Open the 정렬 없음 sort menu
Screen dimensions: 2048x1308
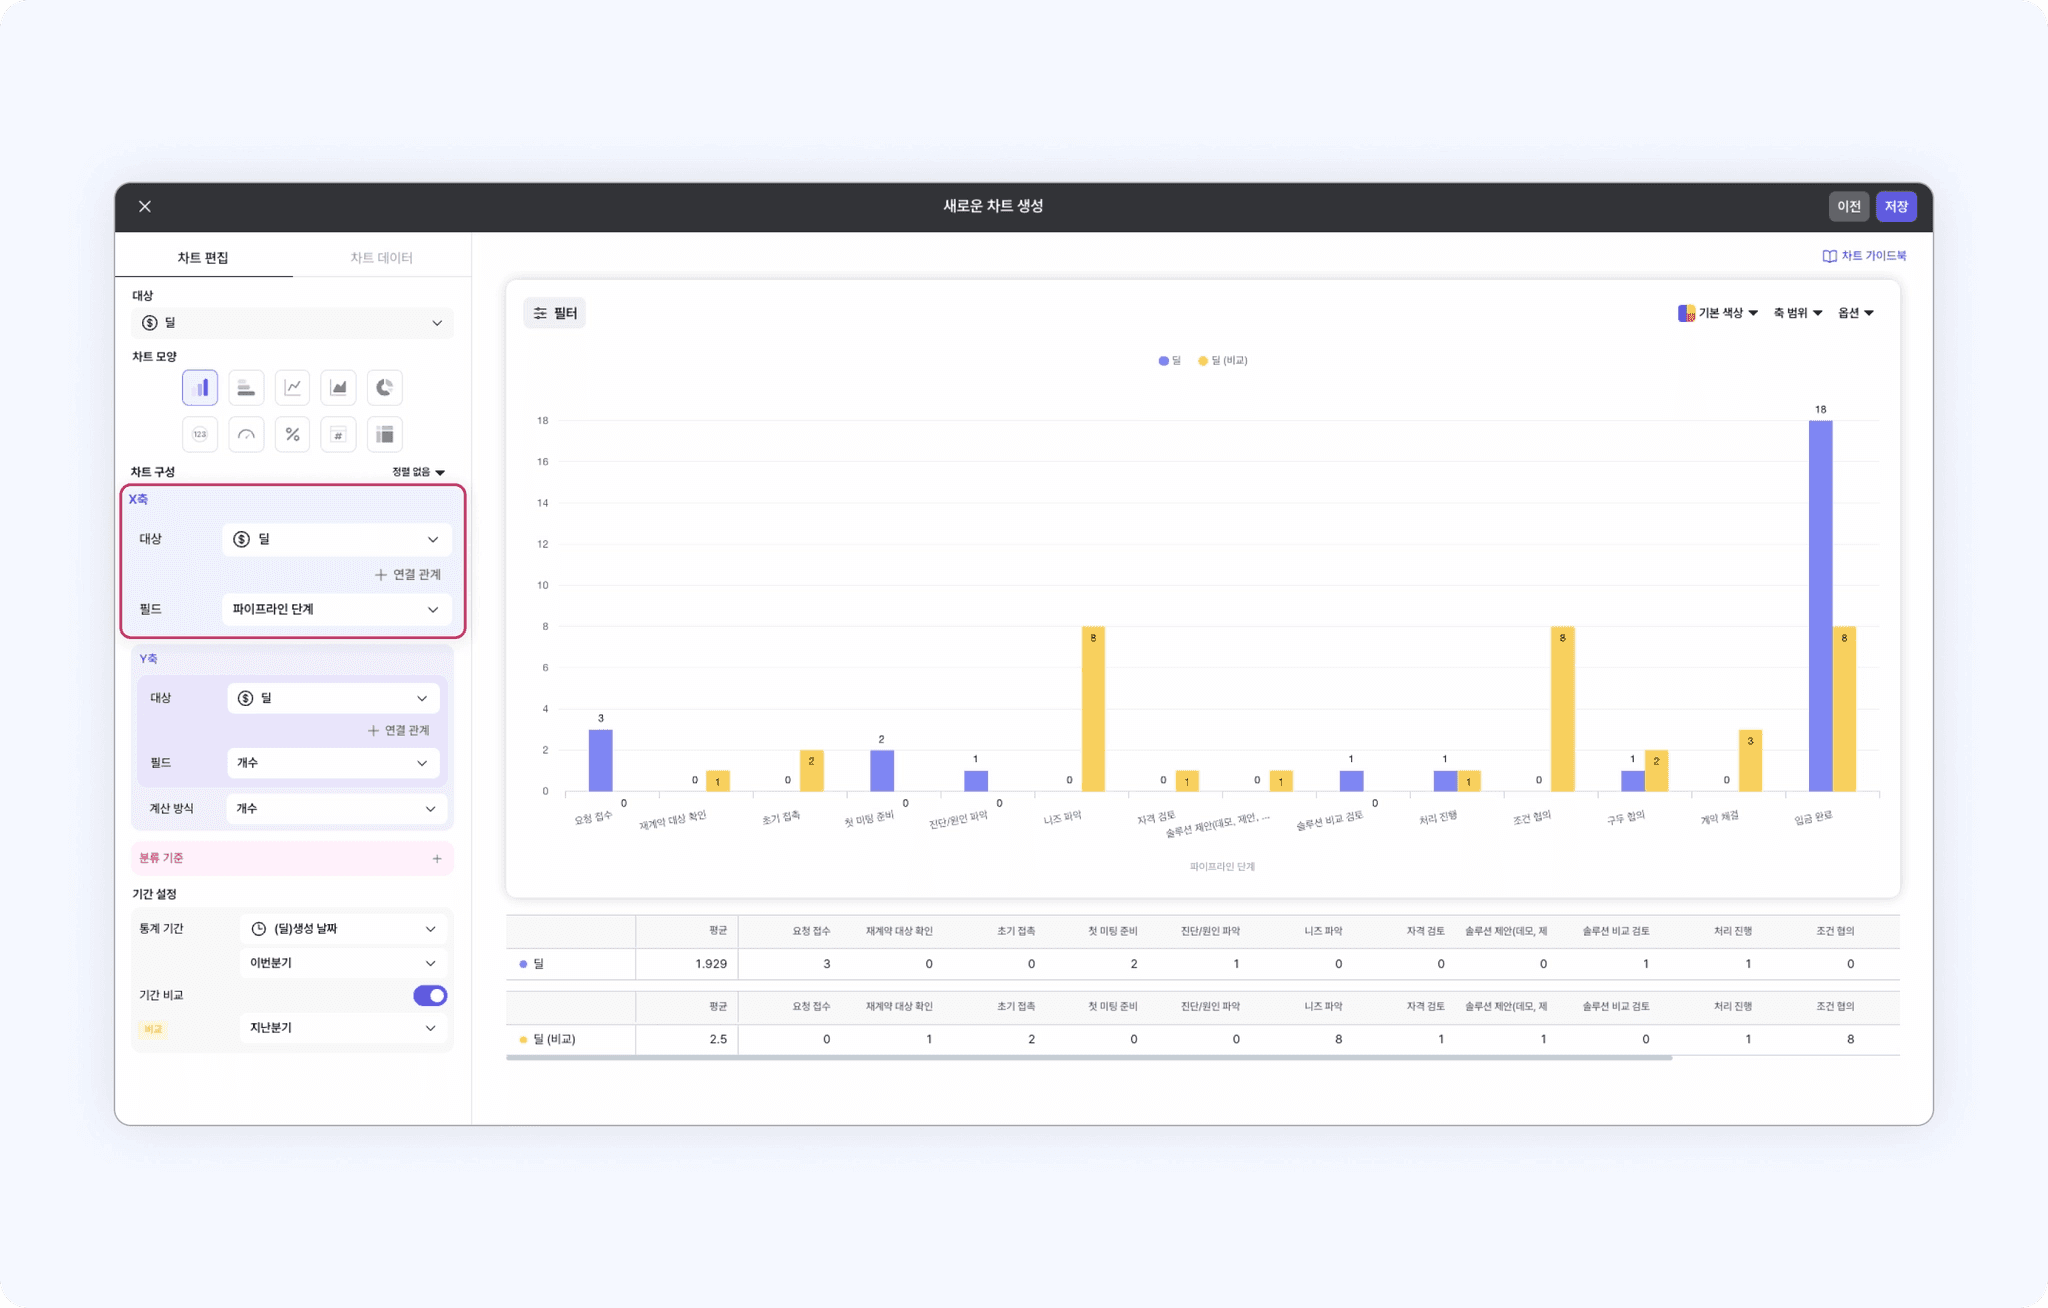click(418, 472)
